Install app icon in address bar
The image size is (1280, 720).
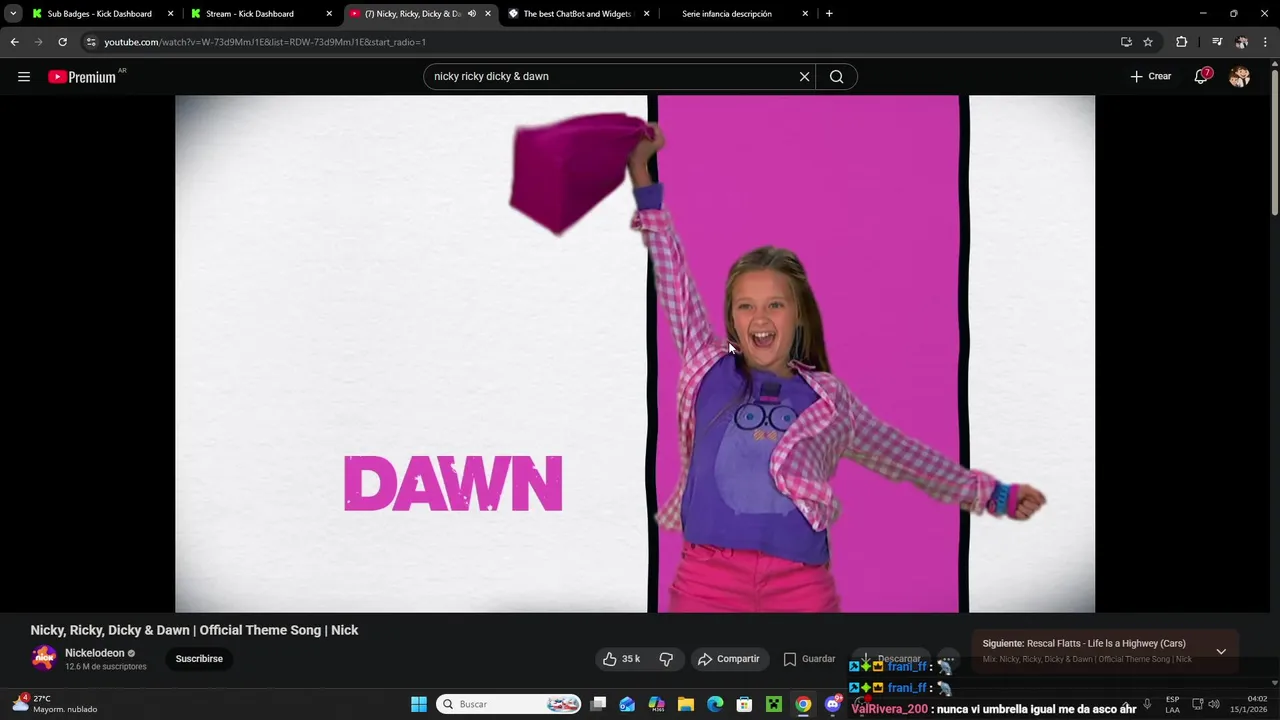1126,42
